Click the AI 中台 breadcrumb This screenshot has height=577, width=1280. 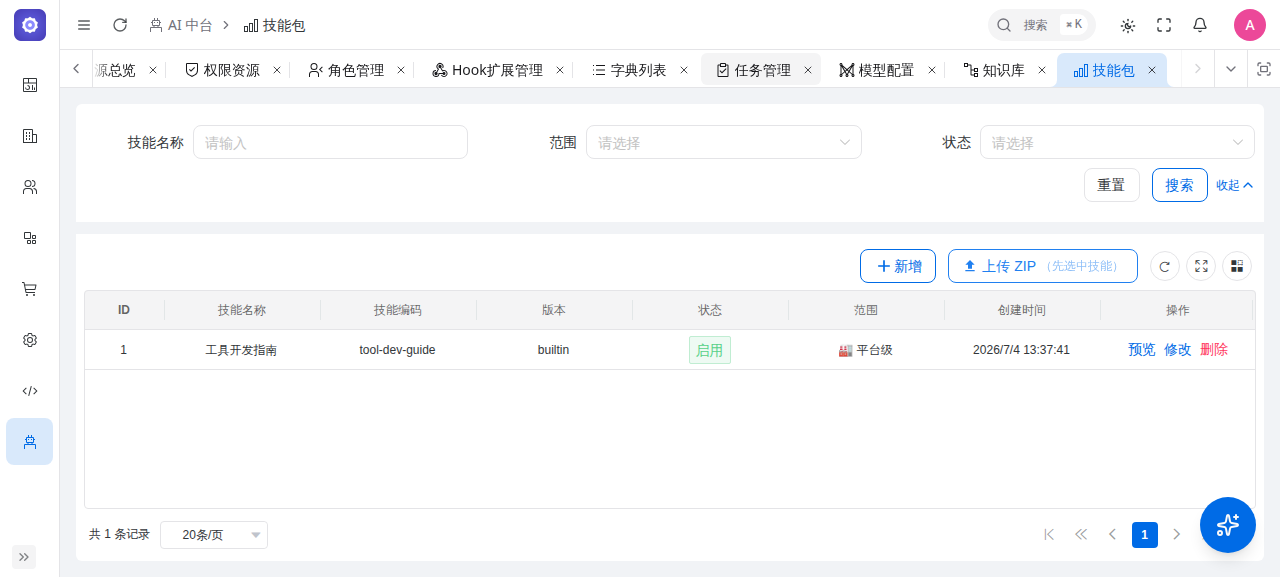pos(180,25)
